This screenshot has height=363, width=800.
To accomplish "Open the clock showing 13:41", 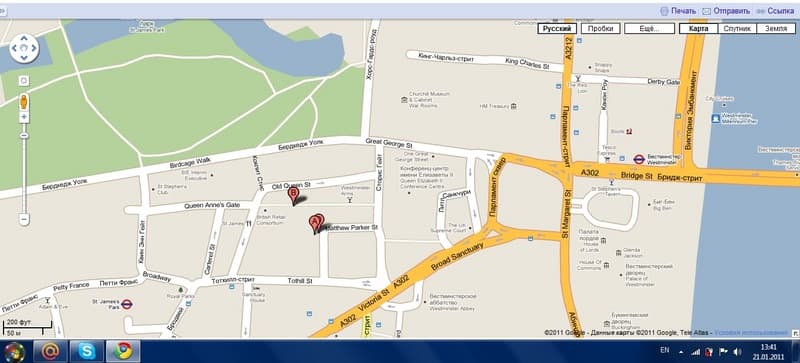I will coord(768,352).
